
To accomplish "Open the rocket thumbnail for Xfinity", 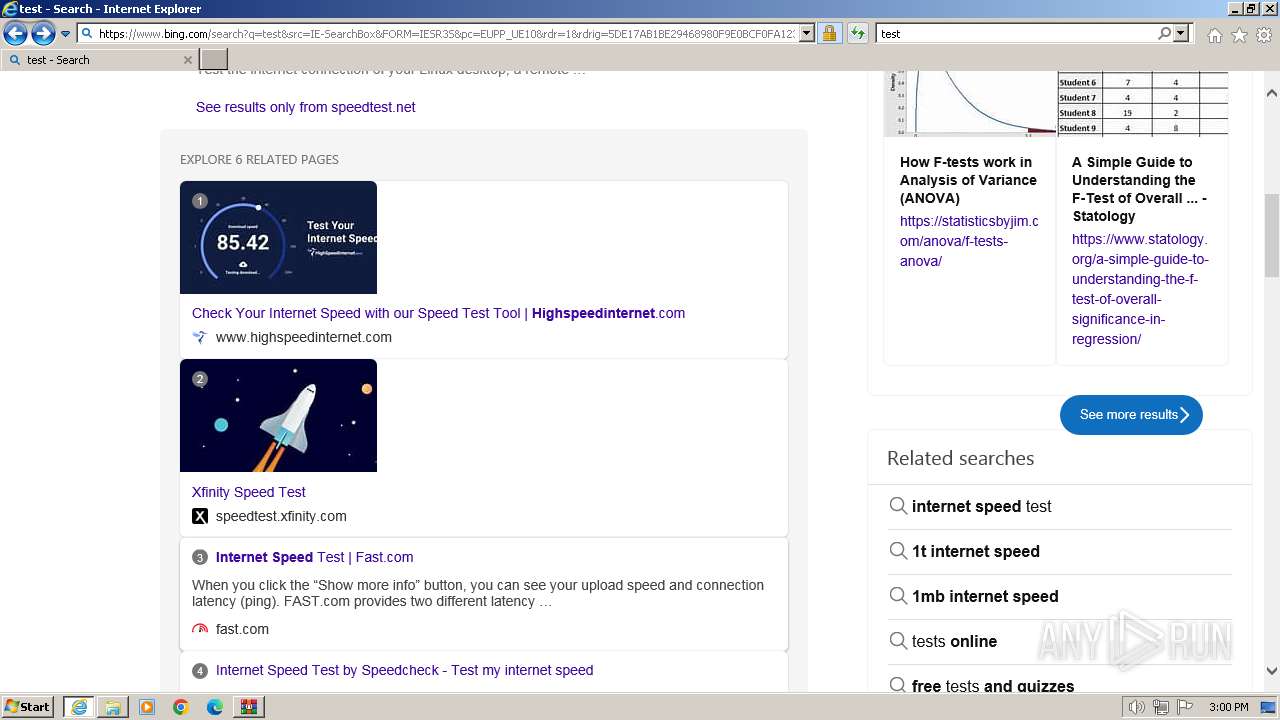I will pos(278,415).
